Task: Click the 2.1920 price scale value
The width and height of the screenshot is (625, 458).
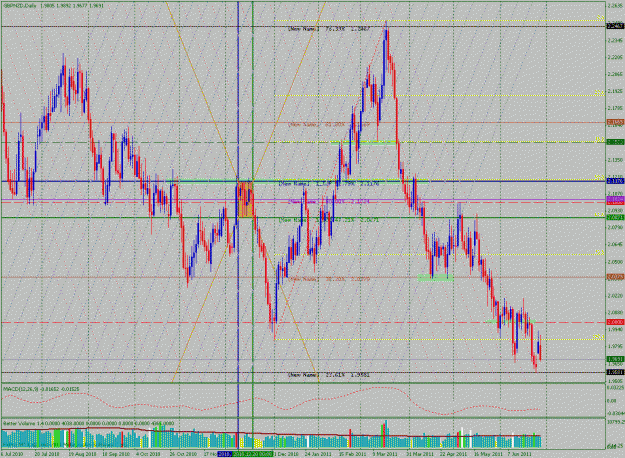Action: [615, 91]
